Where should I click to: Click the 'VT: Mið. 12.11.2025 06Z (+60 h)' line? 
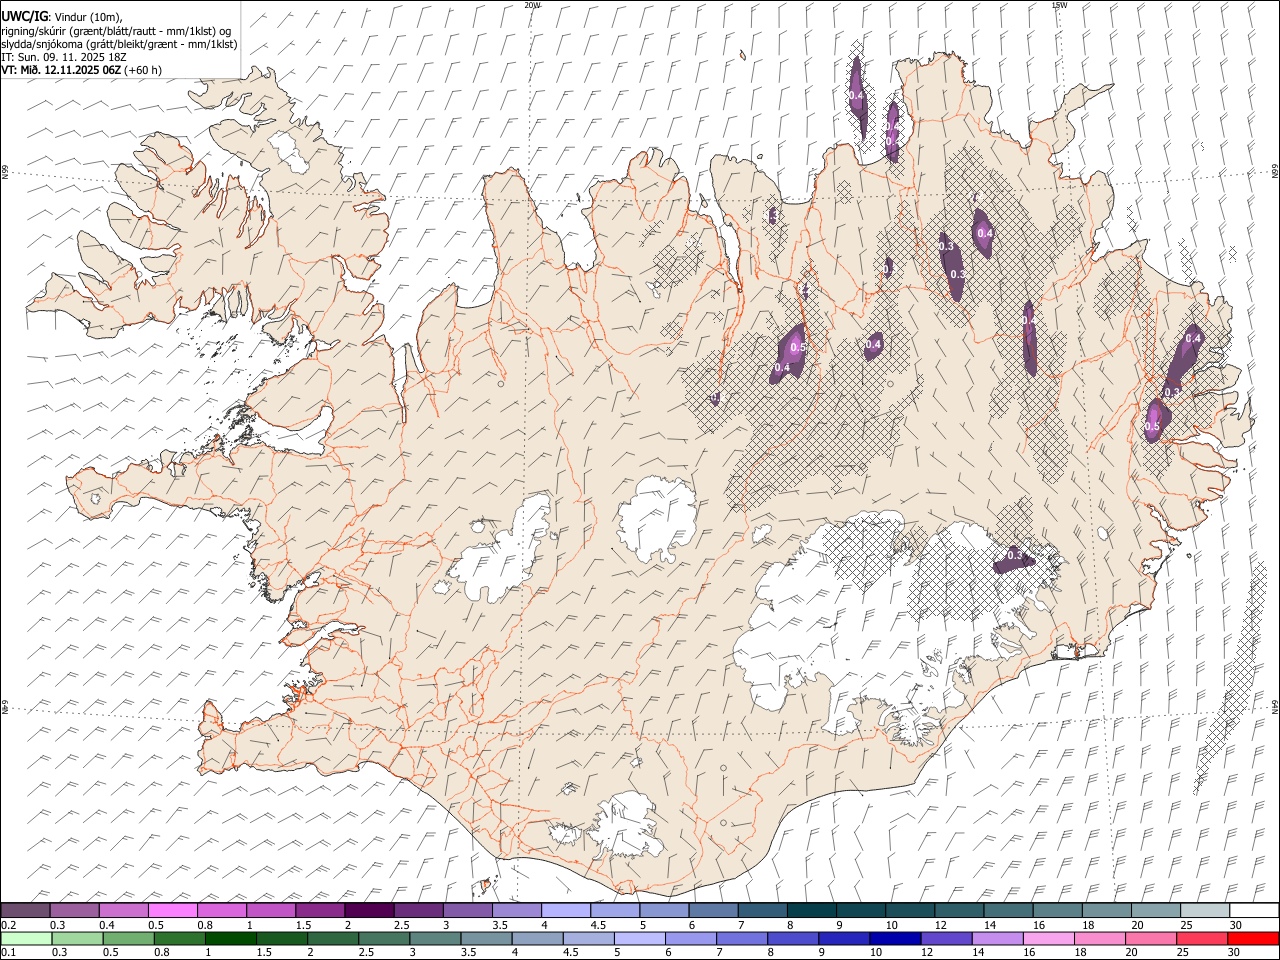pyautogui.click(x=82, y=70)
